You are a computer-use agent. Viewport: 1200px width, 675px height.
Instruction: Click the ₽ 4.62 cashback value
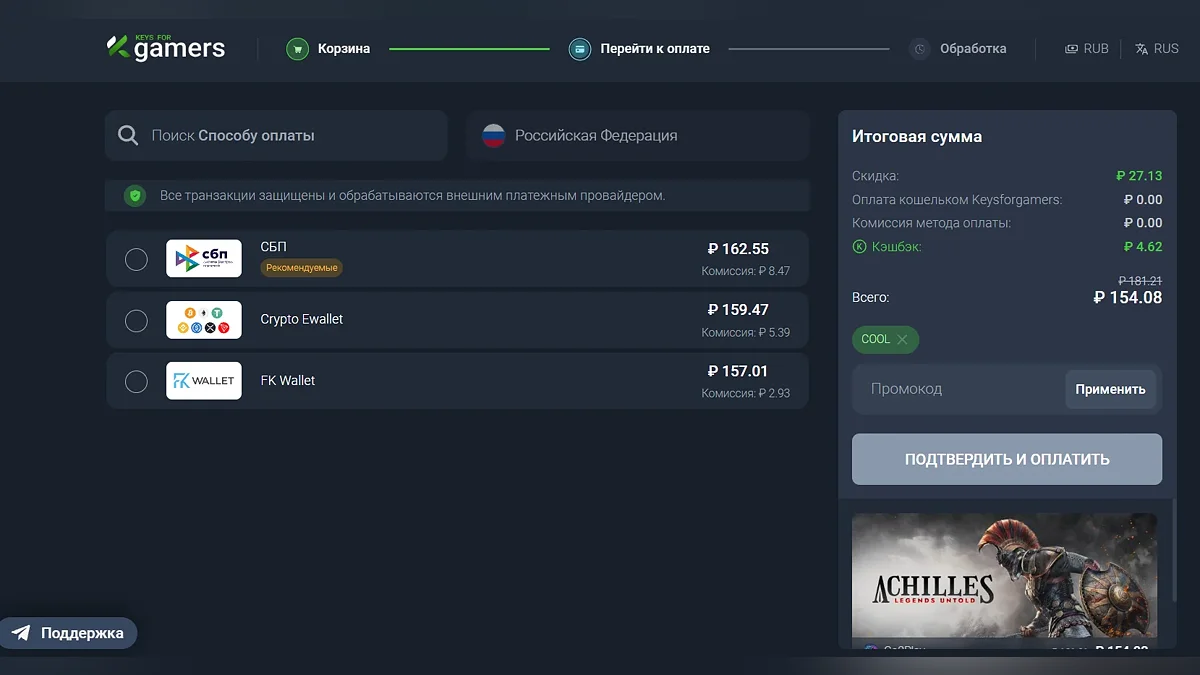point(1143,247)
